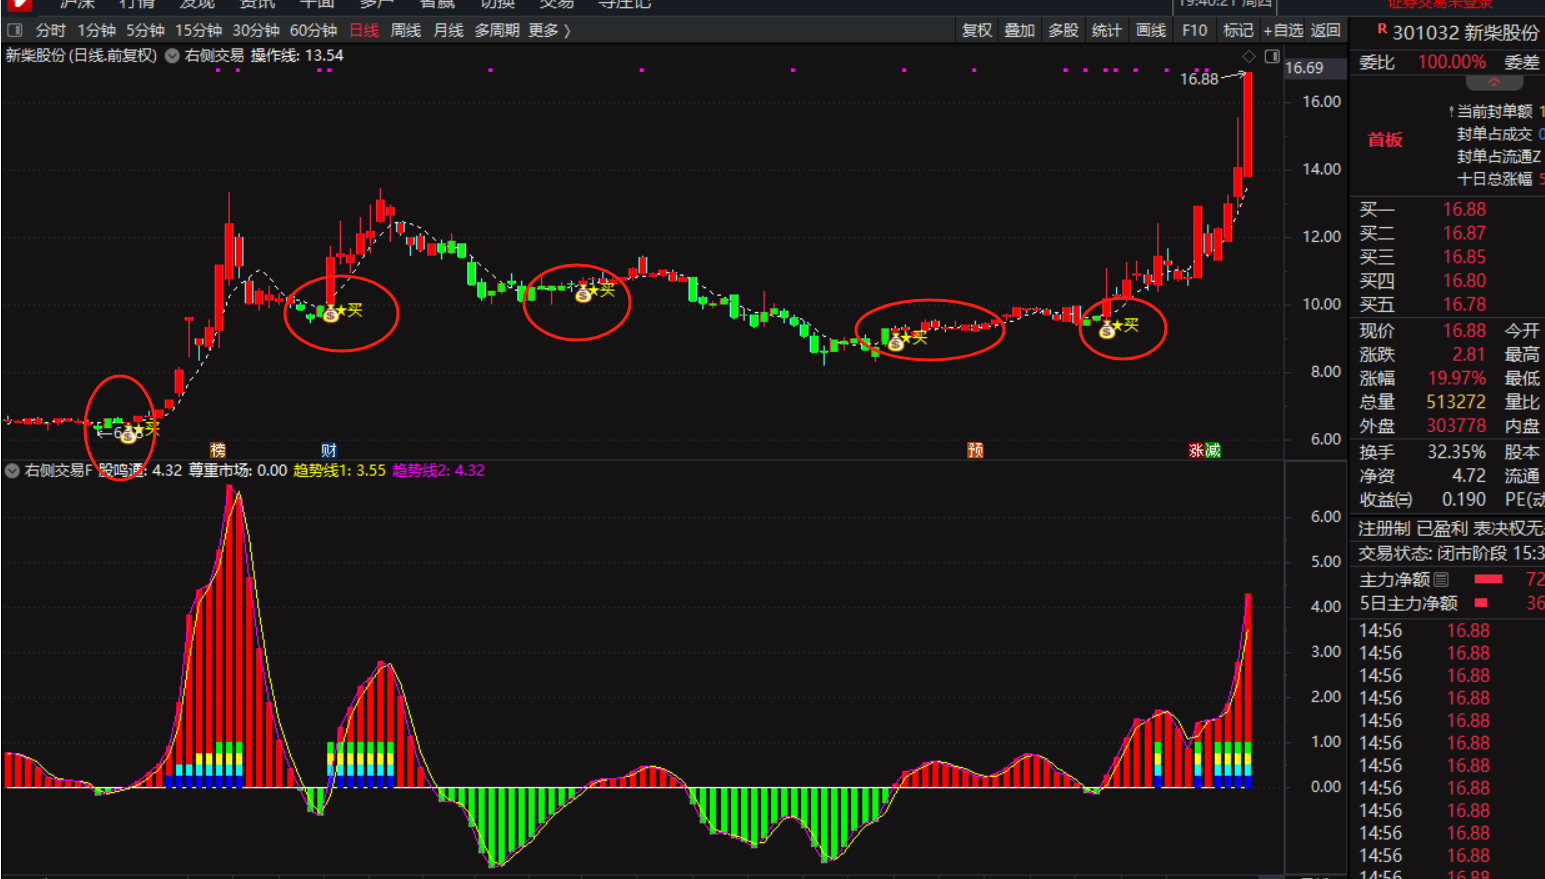Click red 5日主力净额 bar indicator

click(x=1481, y=603)
